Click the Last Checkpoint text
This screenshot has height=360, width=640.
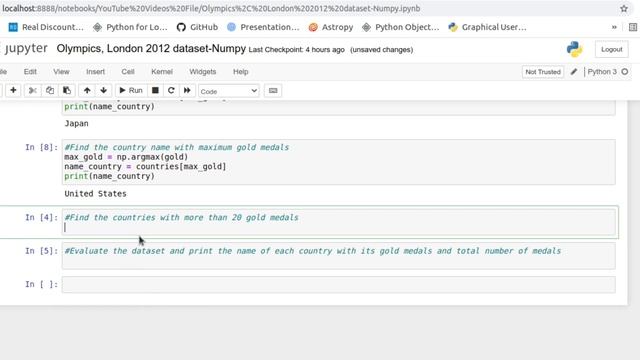(296, 49)
